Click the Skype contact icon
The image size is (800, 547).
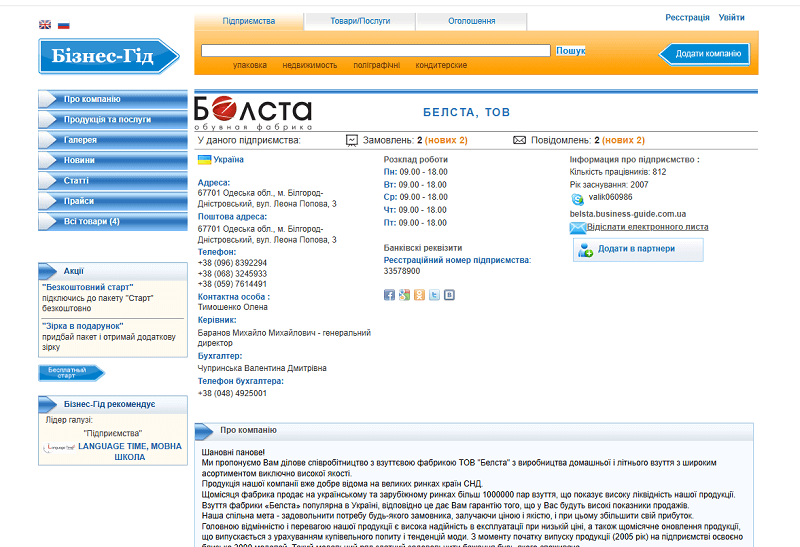[577, 199]
